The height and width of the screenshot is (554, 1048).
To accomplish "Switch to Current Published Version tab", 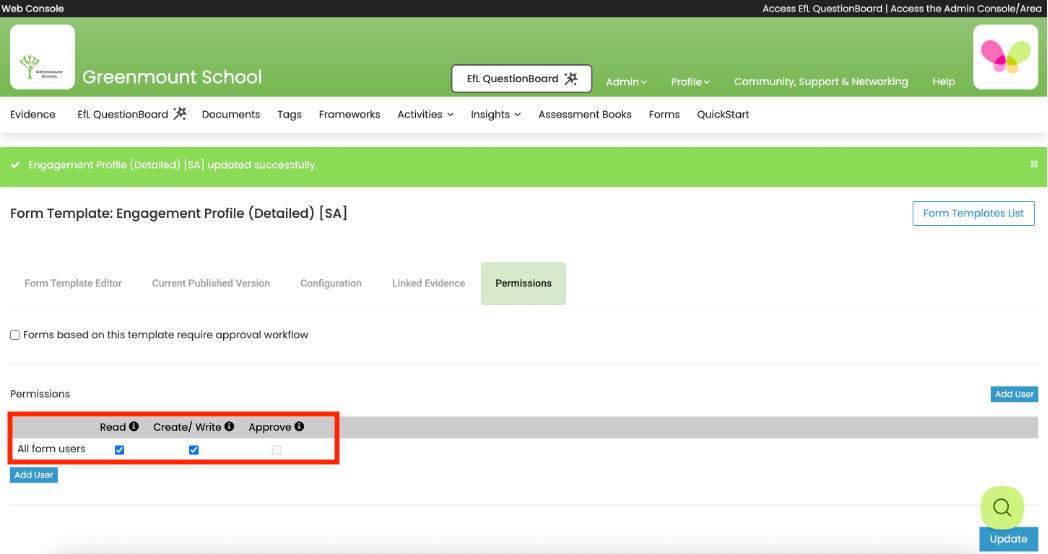I will (211, 283).
